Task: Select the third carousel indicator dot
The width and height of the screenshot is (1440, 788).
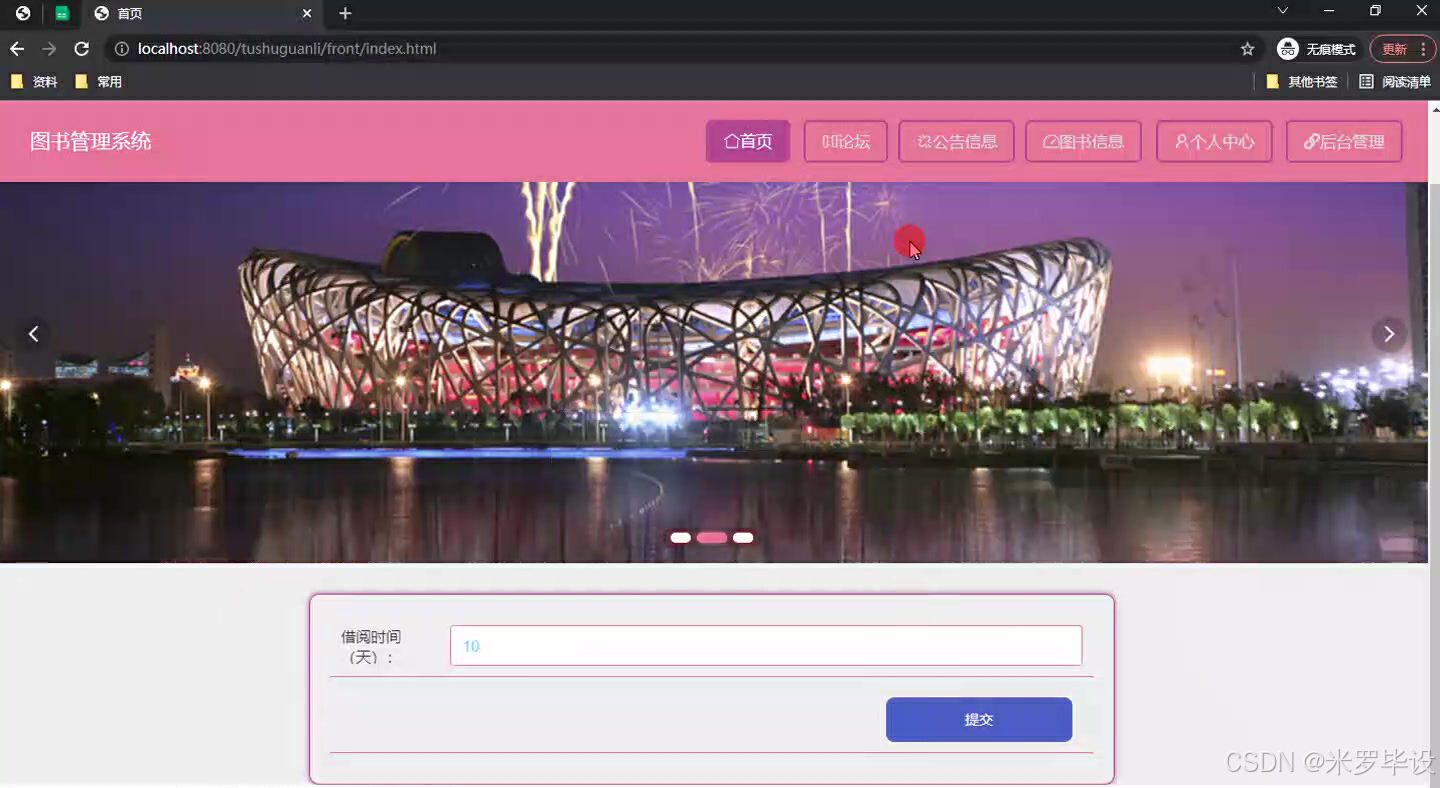Action: (743, 538)
